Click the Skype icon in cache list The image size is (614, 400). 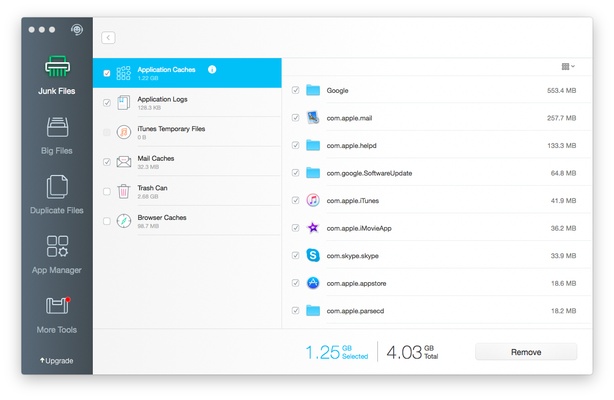click(313, 255)
